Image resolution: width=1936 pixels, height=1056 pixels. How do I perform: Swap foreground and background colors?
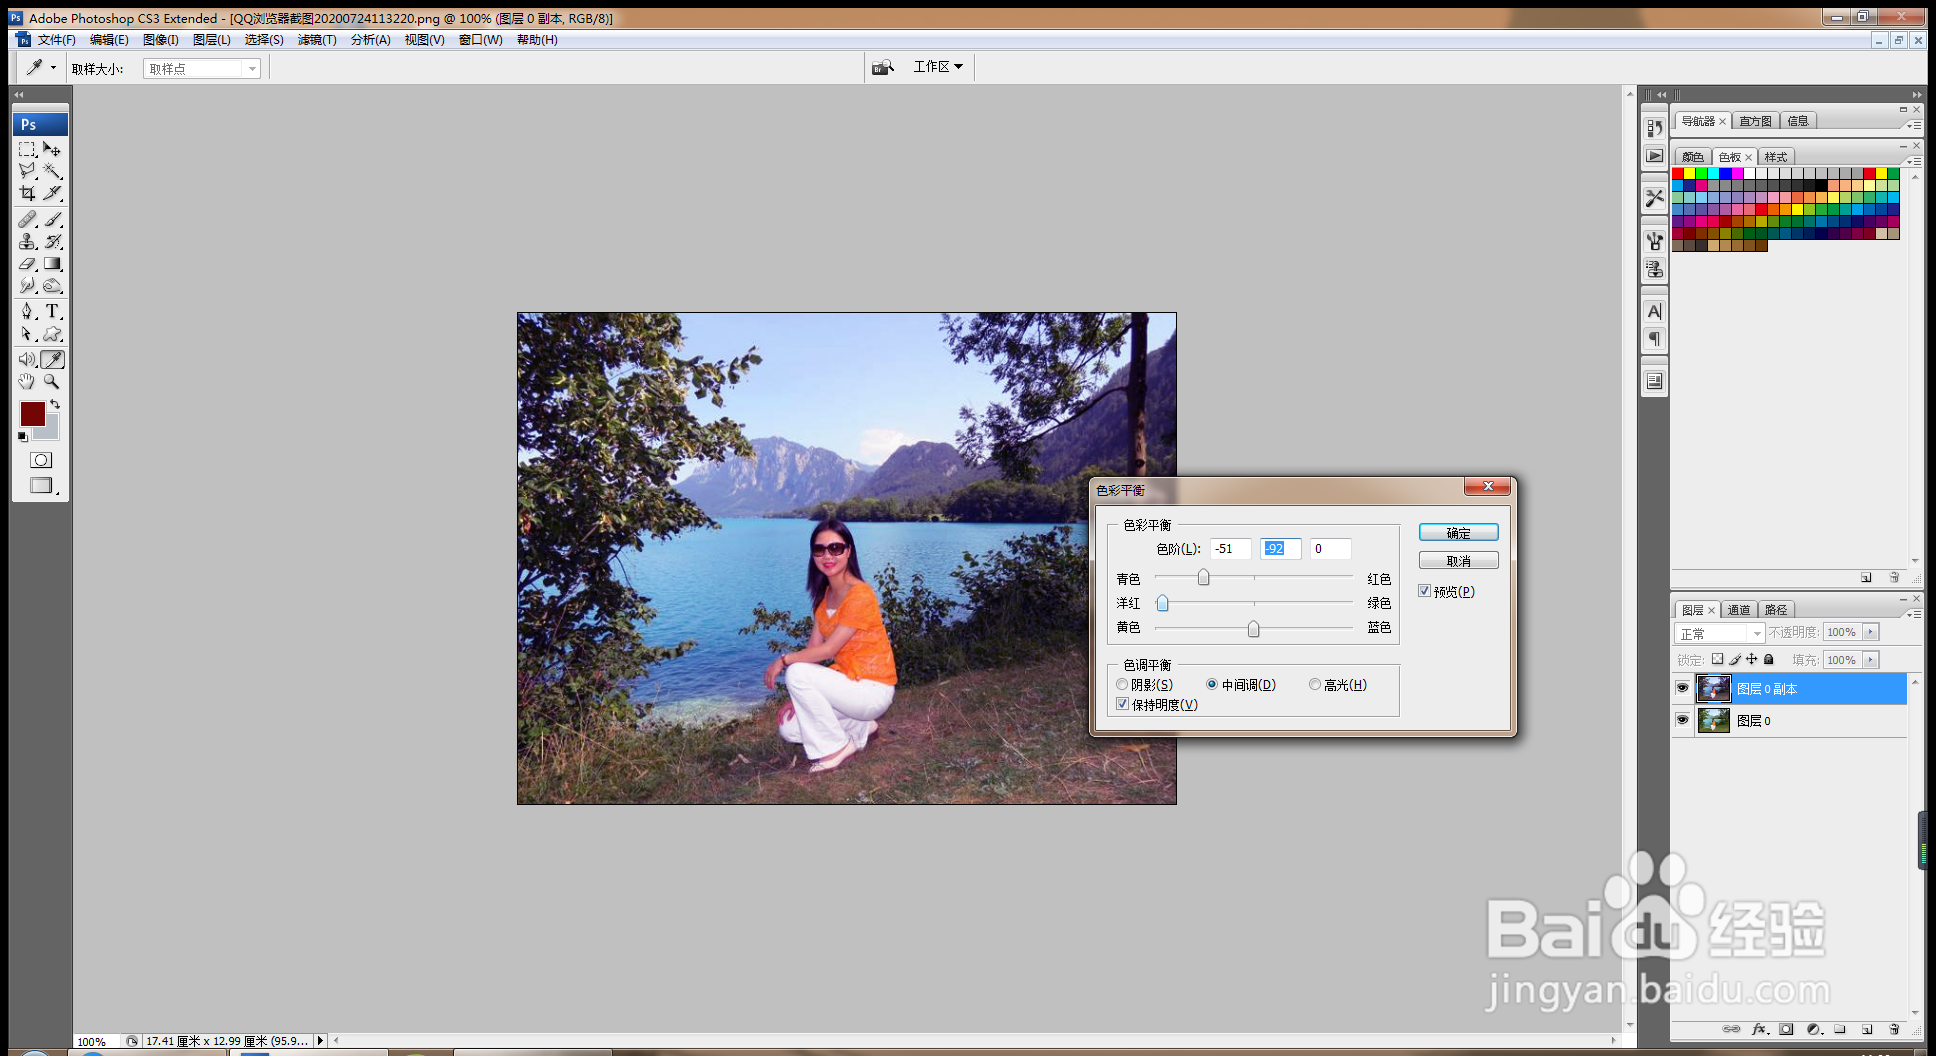tap(55, 404)
